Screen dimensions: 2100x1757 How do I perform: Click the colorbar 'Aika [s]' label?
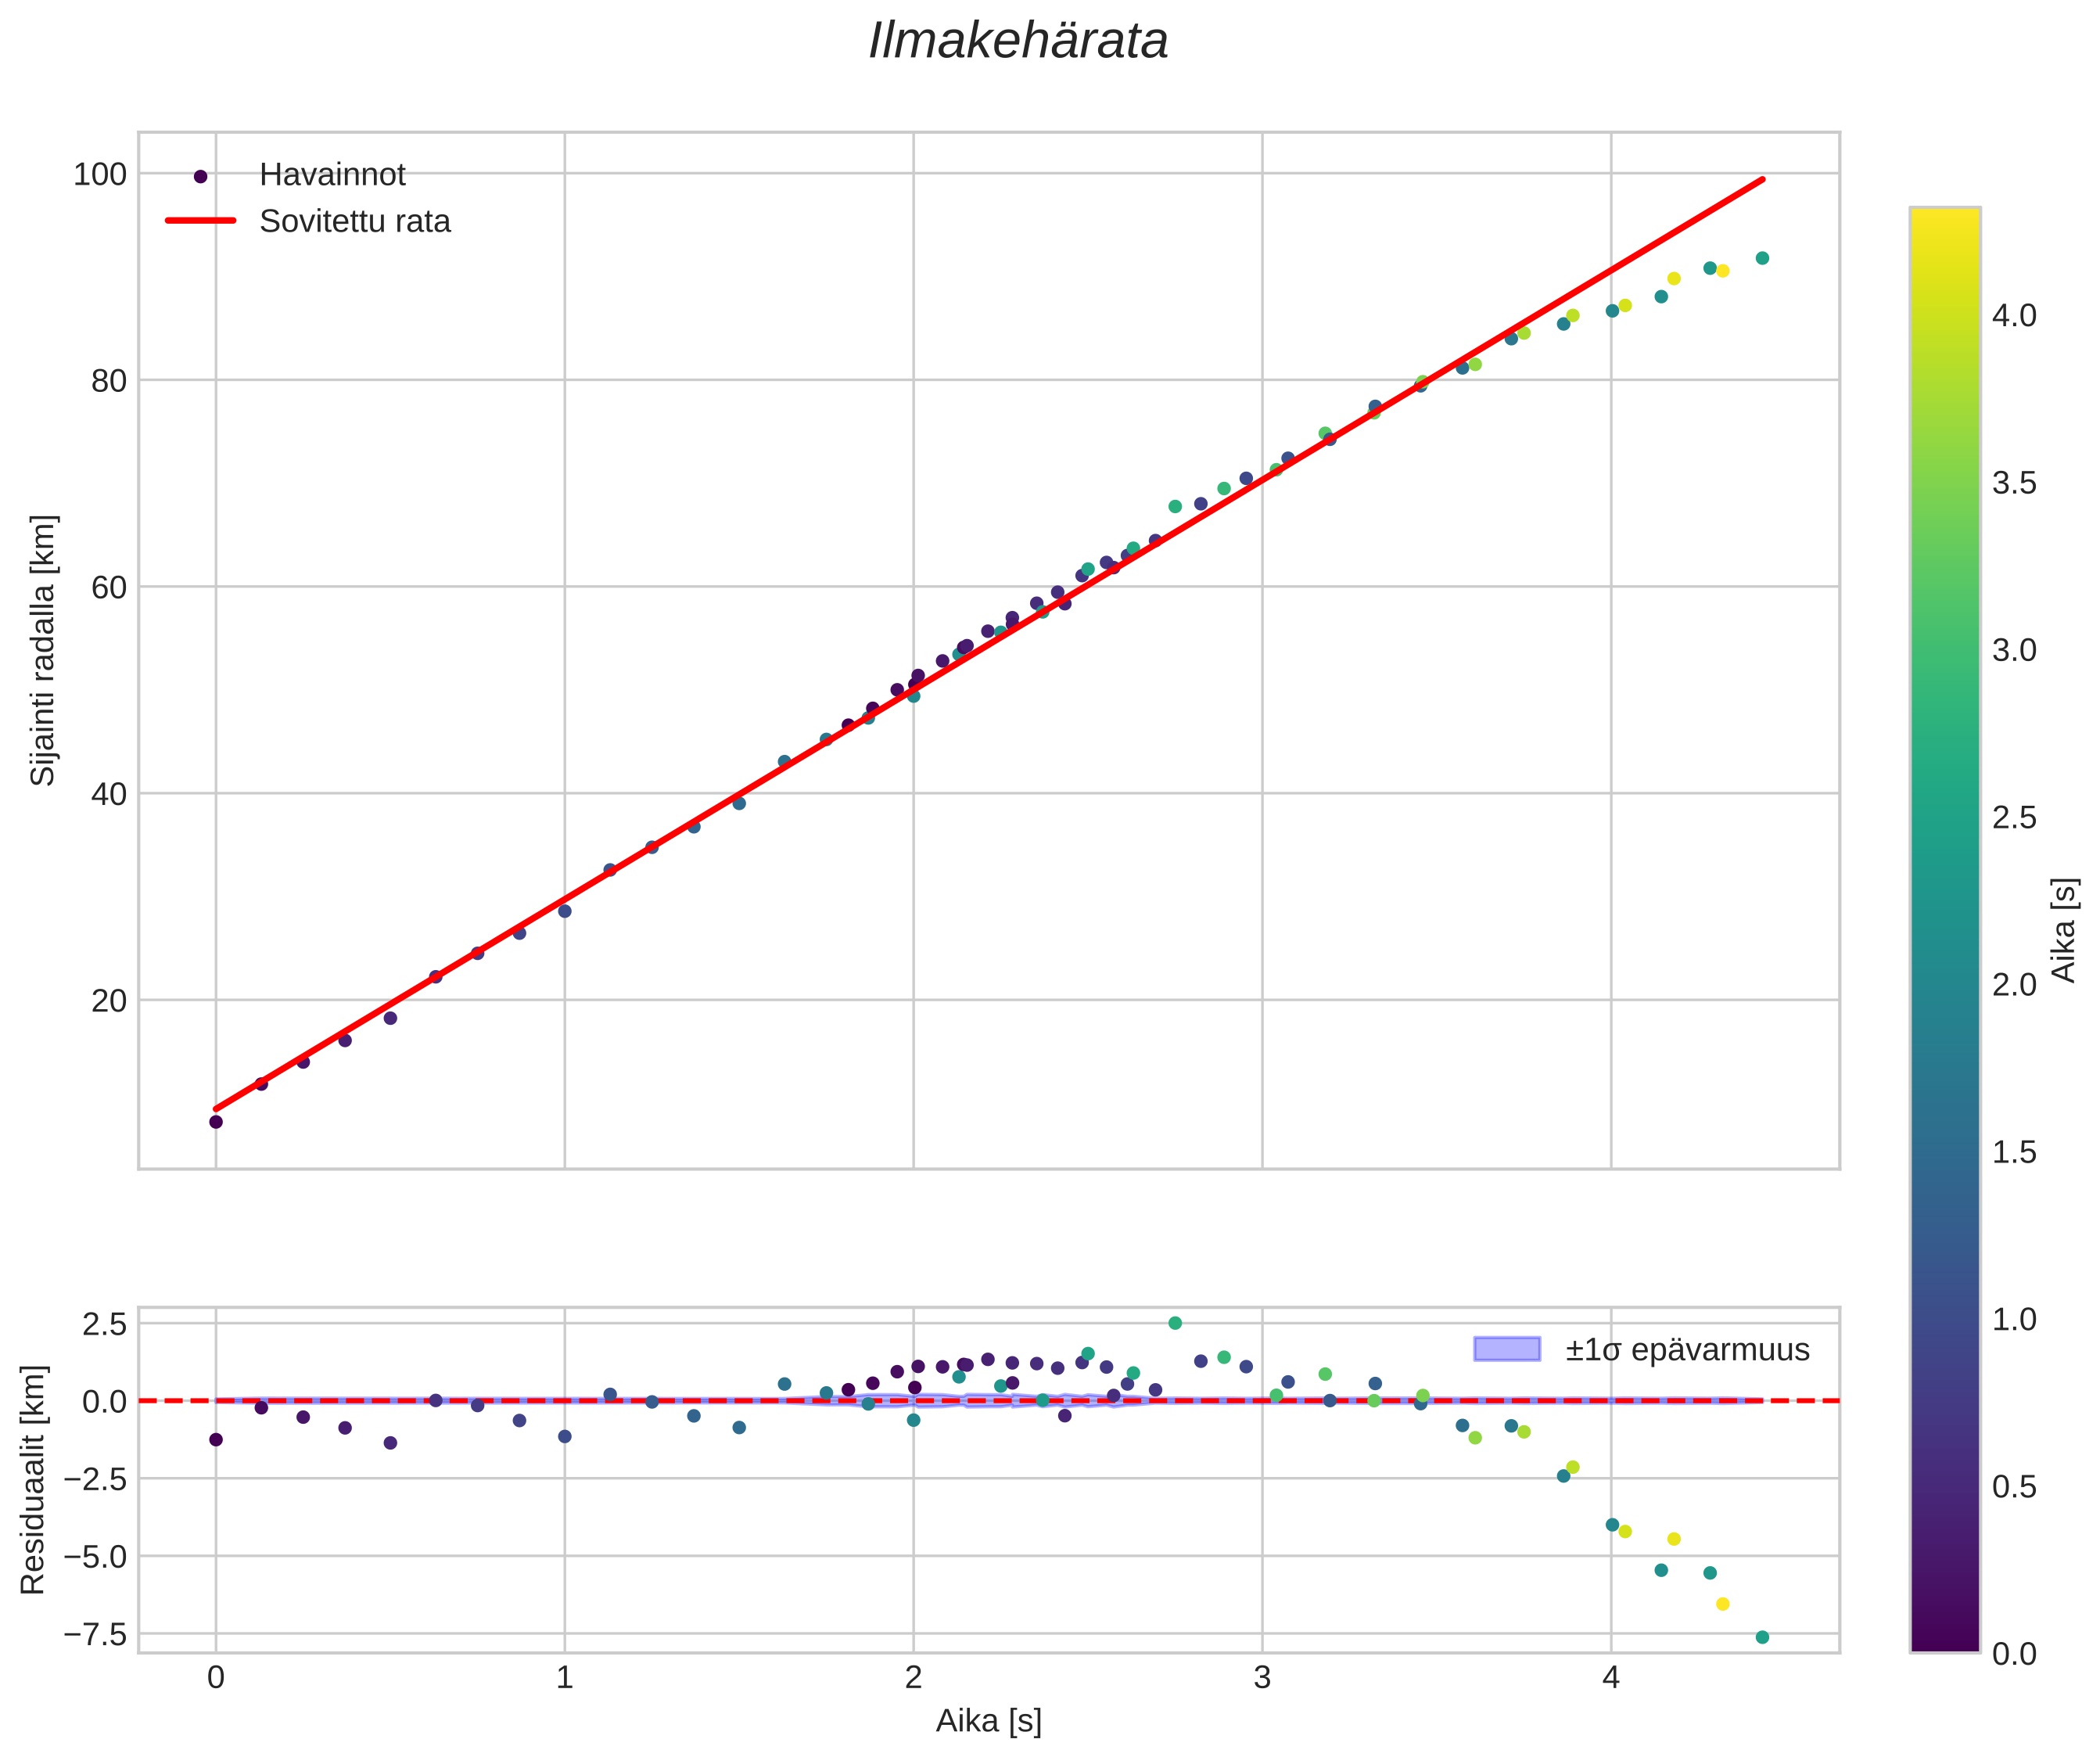point(2065,930)
